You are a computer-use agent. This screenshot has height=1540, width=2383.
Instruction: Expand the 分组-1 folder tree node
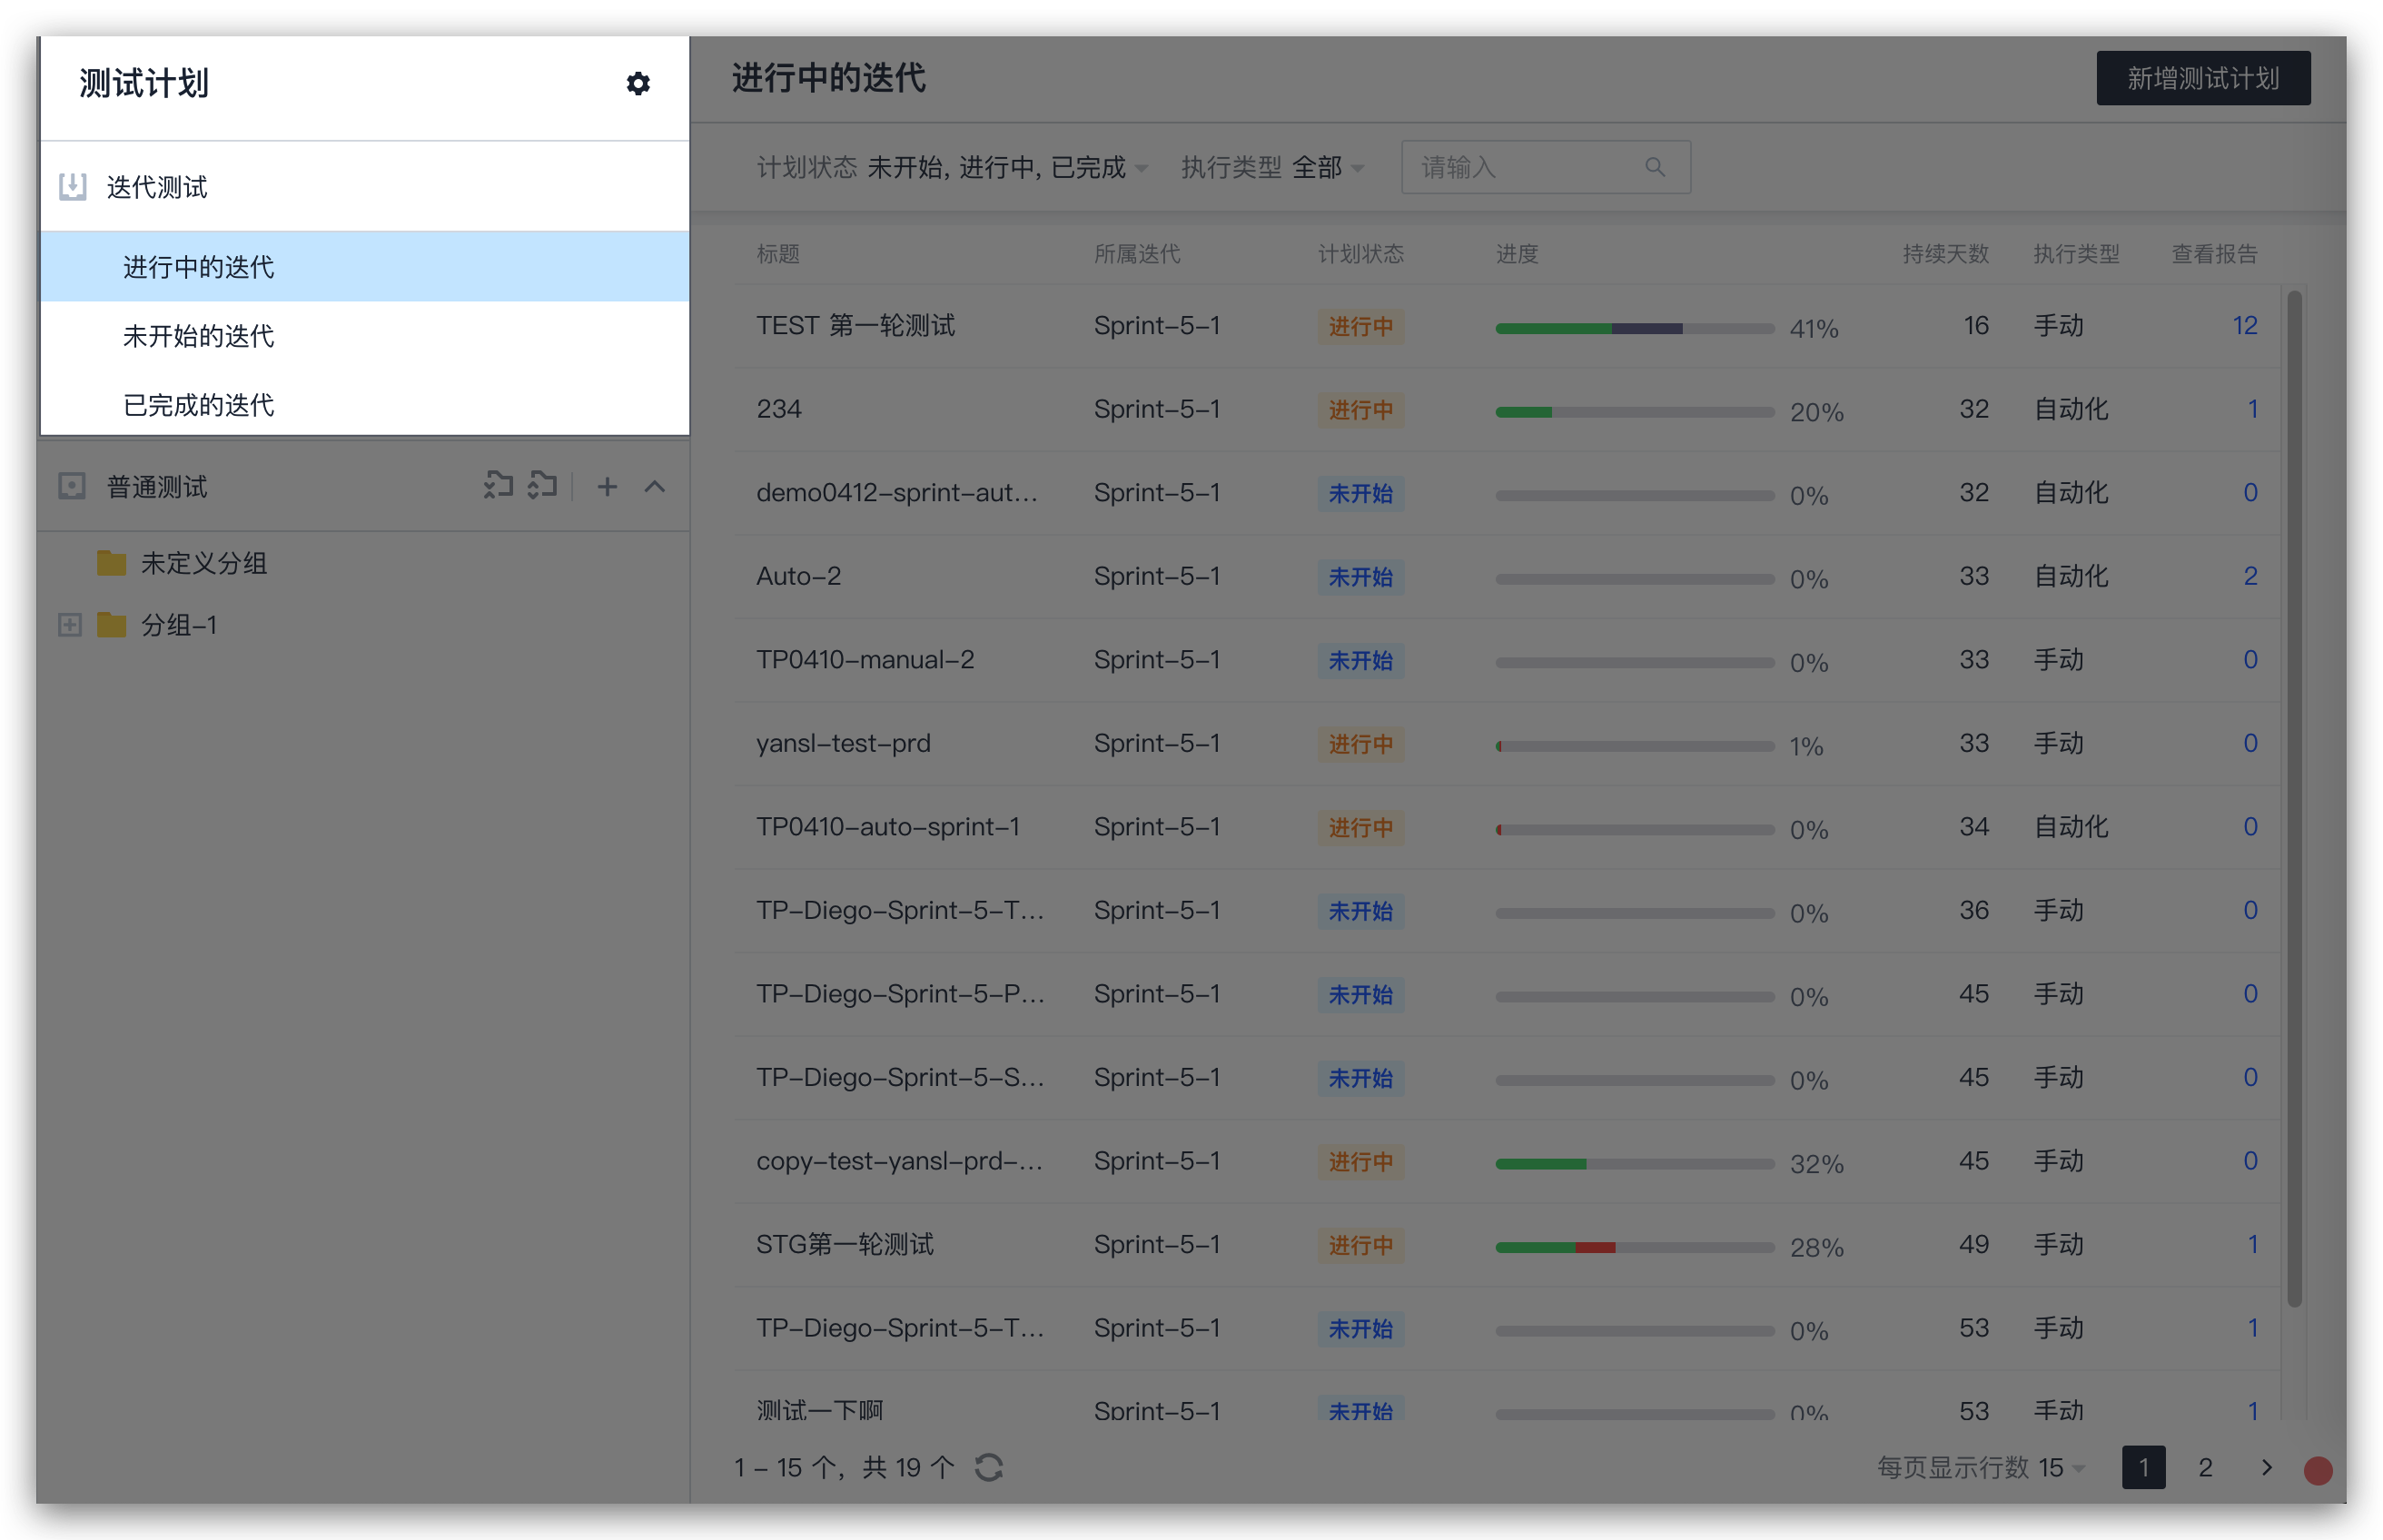pos(69,625)
